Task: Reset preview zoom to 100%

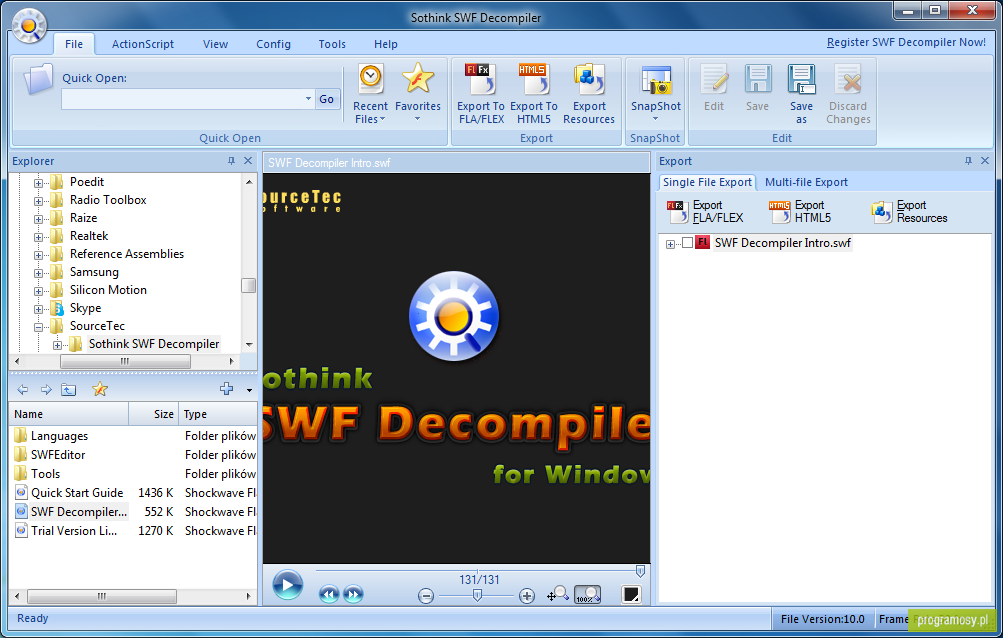Action: (x=587, y=594)
